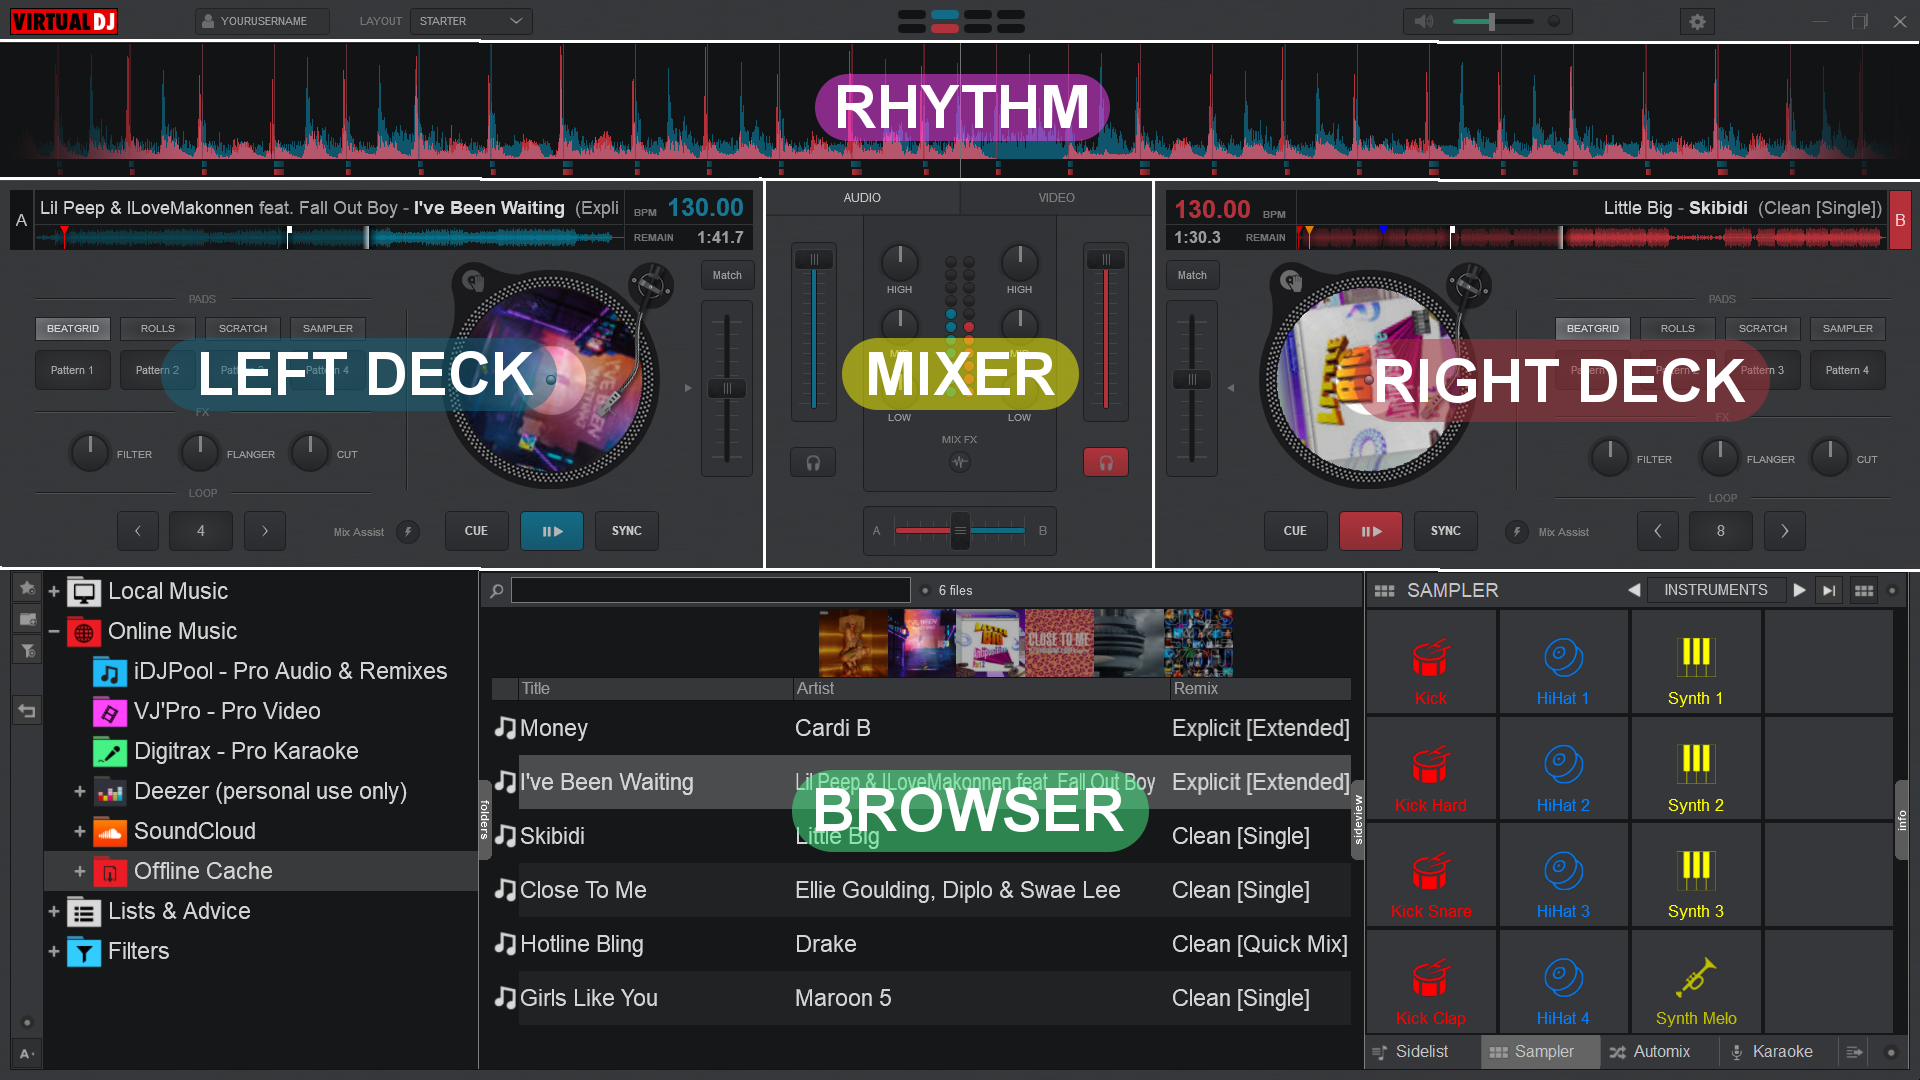Image resolution: width=1920 pixels, height=1080 pixels.
Task: Click the Offline Cache folder icon
Action: tap(110, 872)
